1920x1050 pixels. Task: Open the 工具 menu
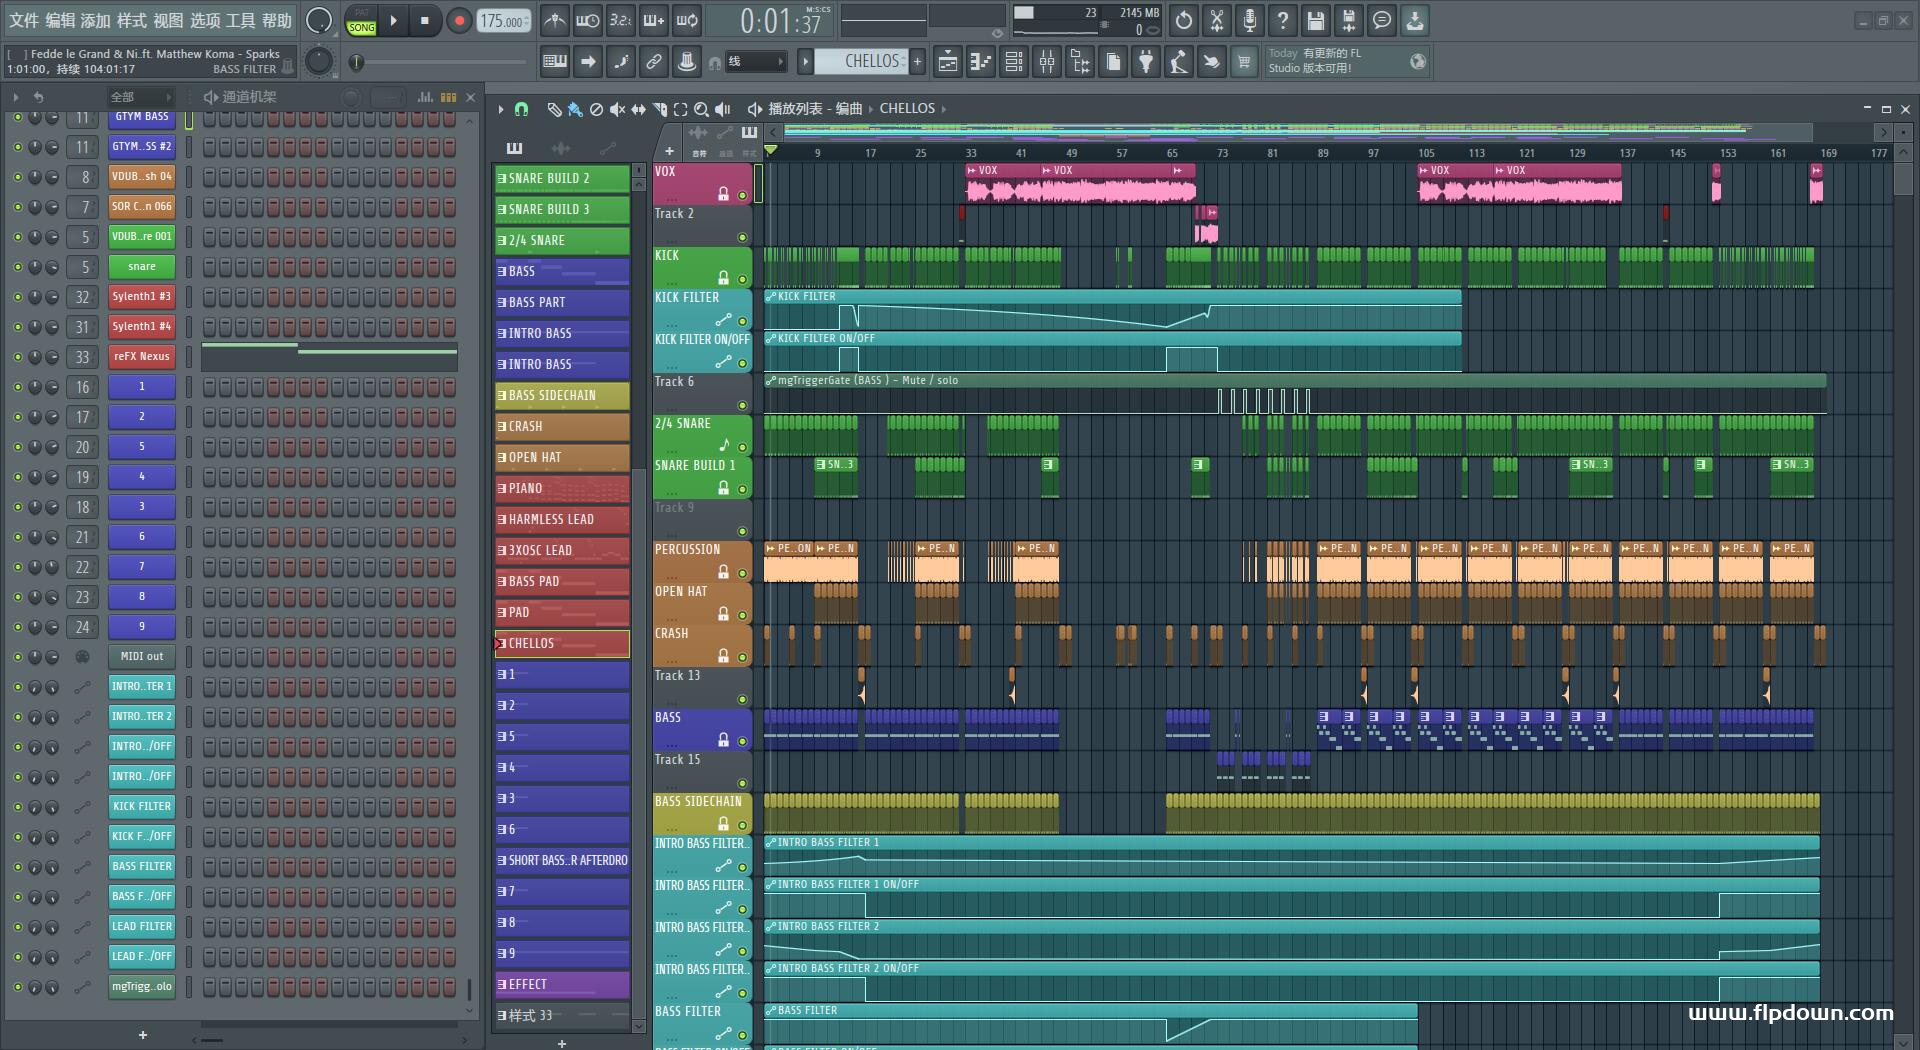[x=240, y=20]
